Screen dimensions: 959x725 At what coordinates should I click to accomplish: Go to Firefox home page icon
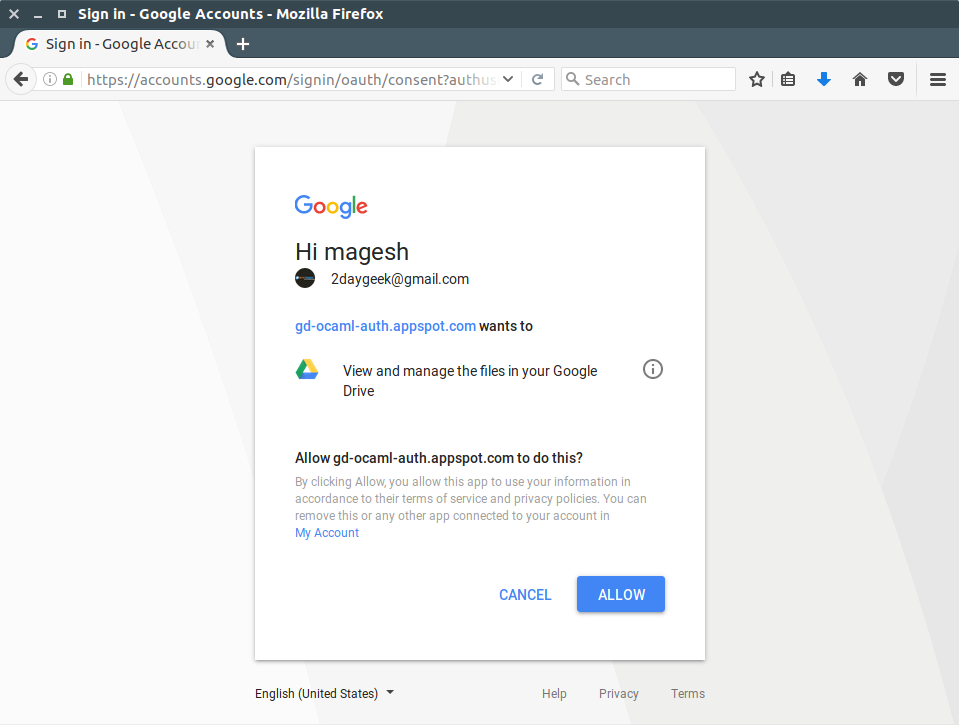(x=860, y=80)
